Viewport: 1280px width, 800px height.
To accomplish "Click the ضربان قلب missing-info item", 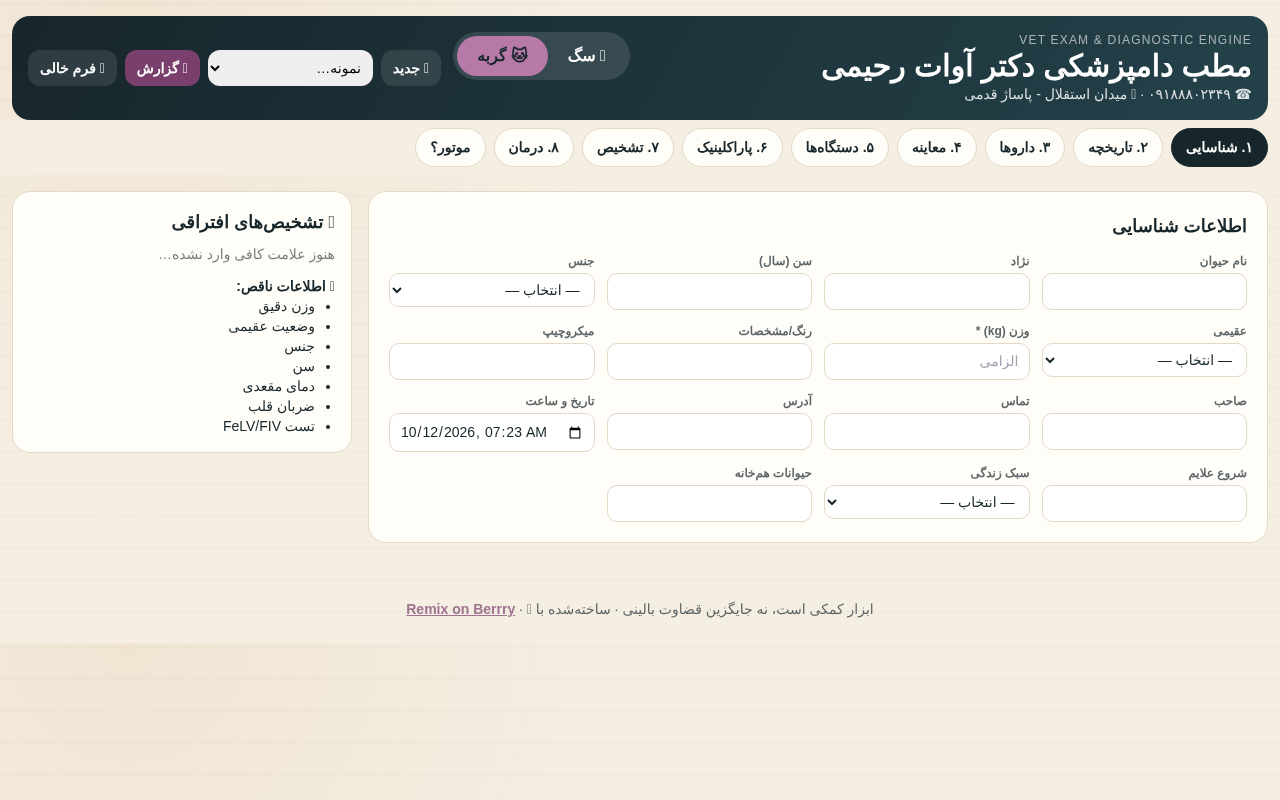I will [x=281, y=406].
